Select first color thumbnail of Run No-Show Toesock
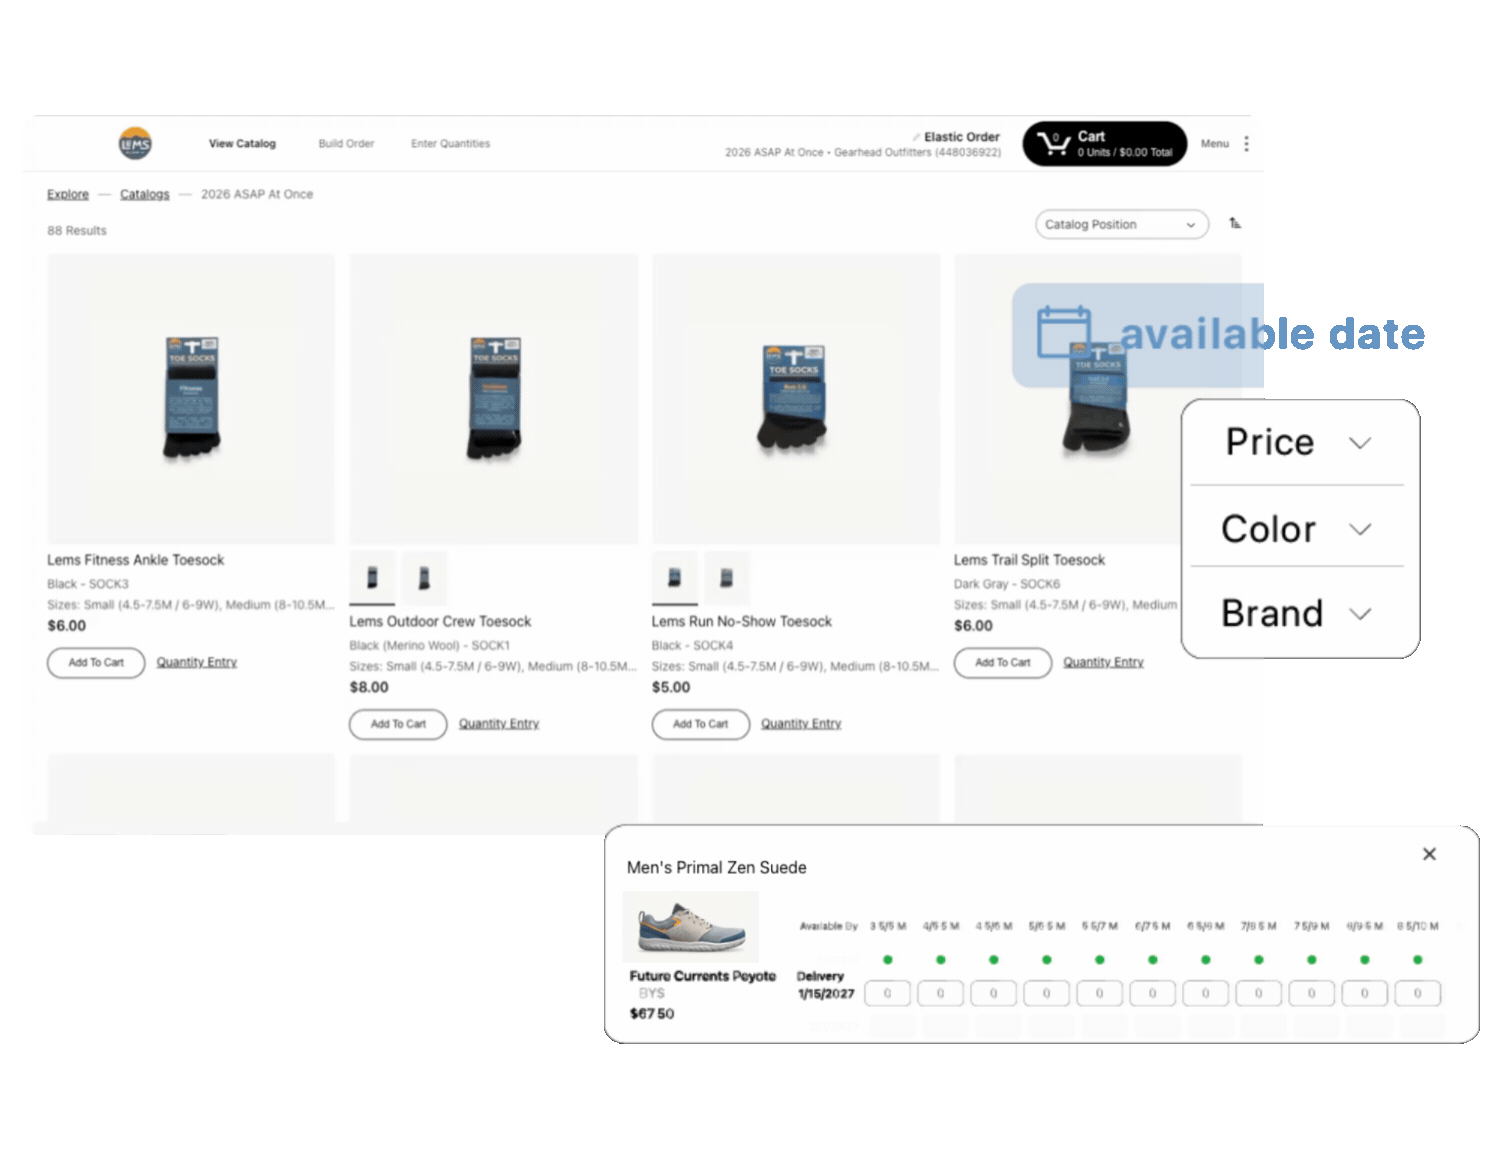The width and height of the screenshot is (1509, 1150). pos(675,578)
